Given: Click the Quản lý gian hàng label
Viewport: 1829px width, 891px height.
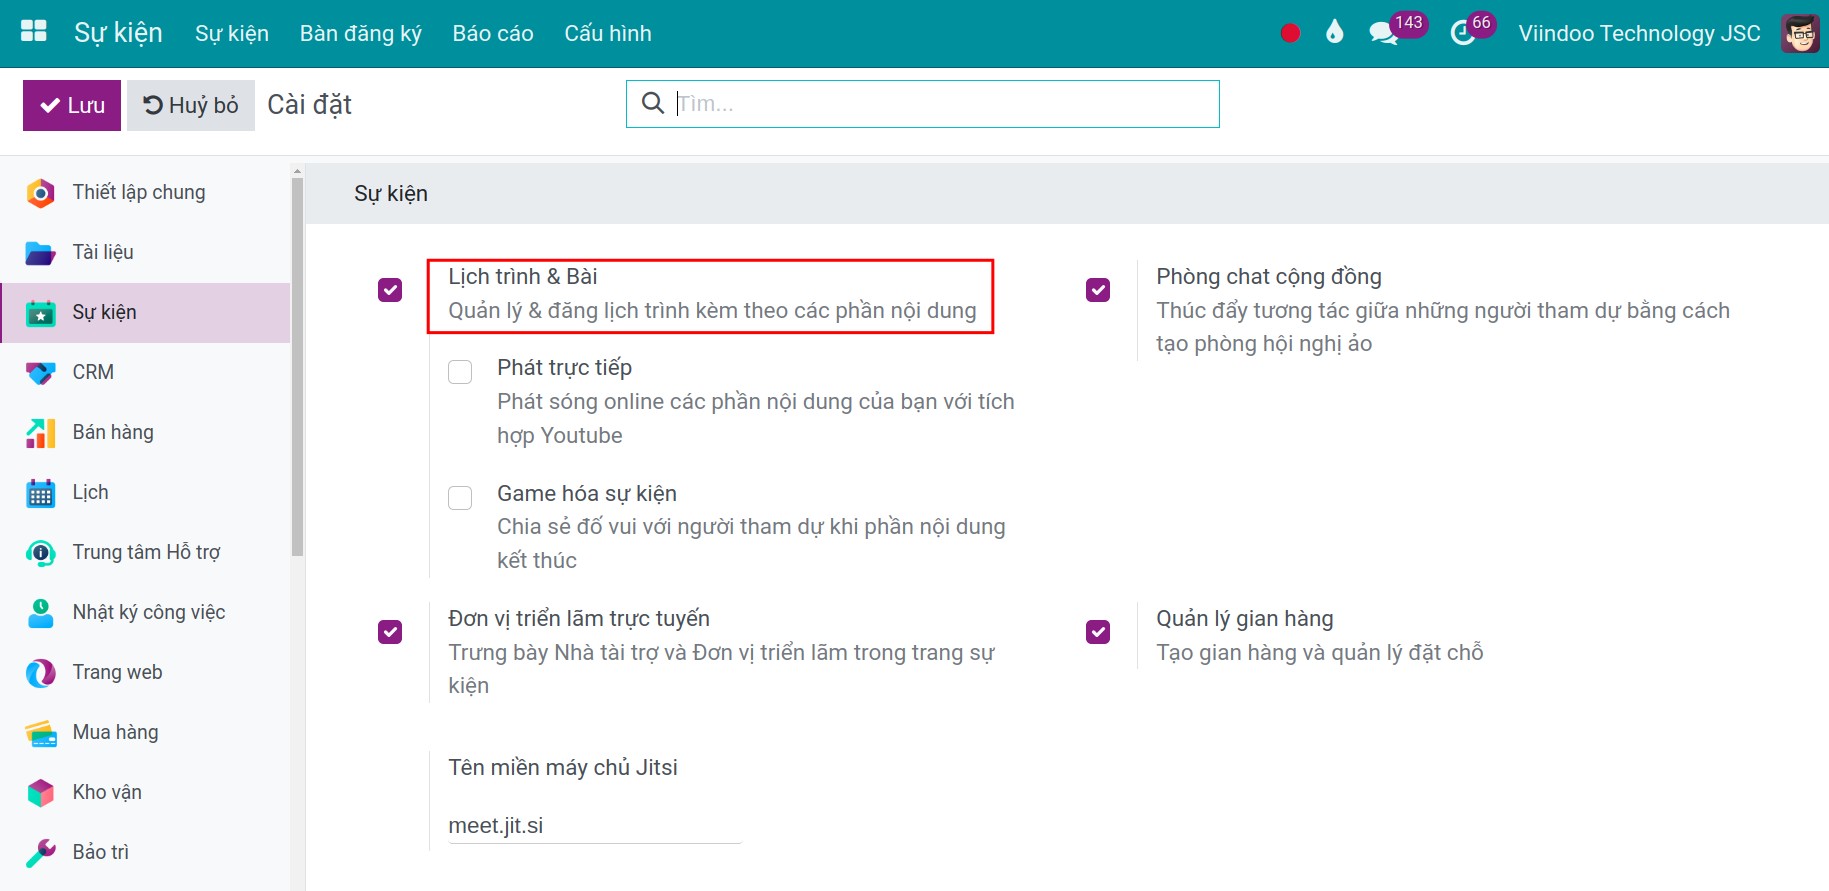Looking at the screenshot, I should [1245, 619].
